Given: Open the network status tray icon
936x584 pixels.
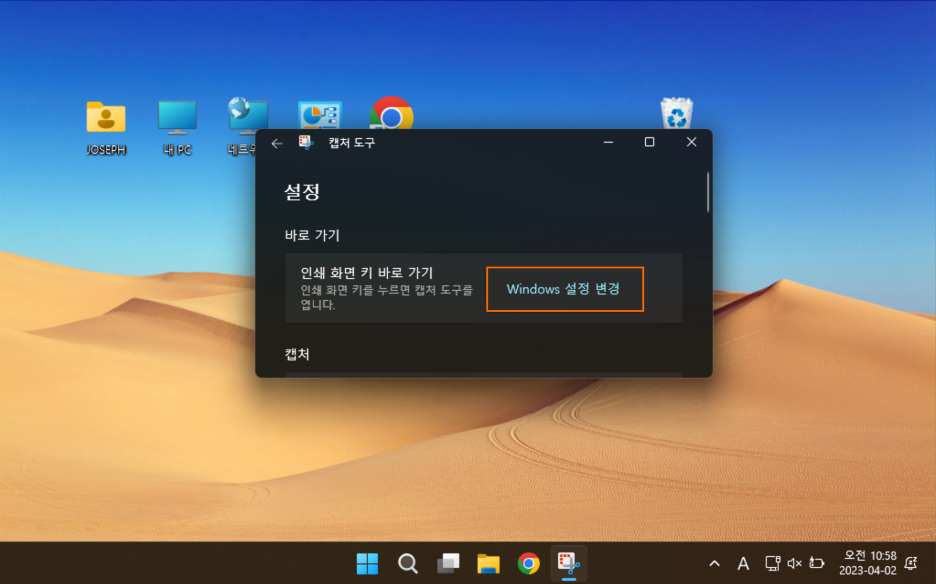Looking at the screenshot, I should (x=772, y=563).
